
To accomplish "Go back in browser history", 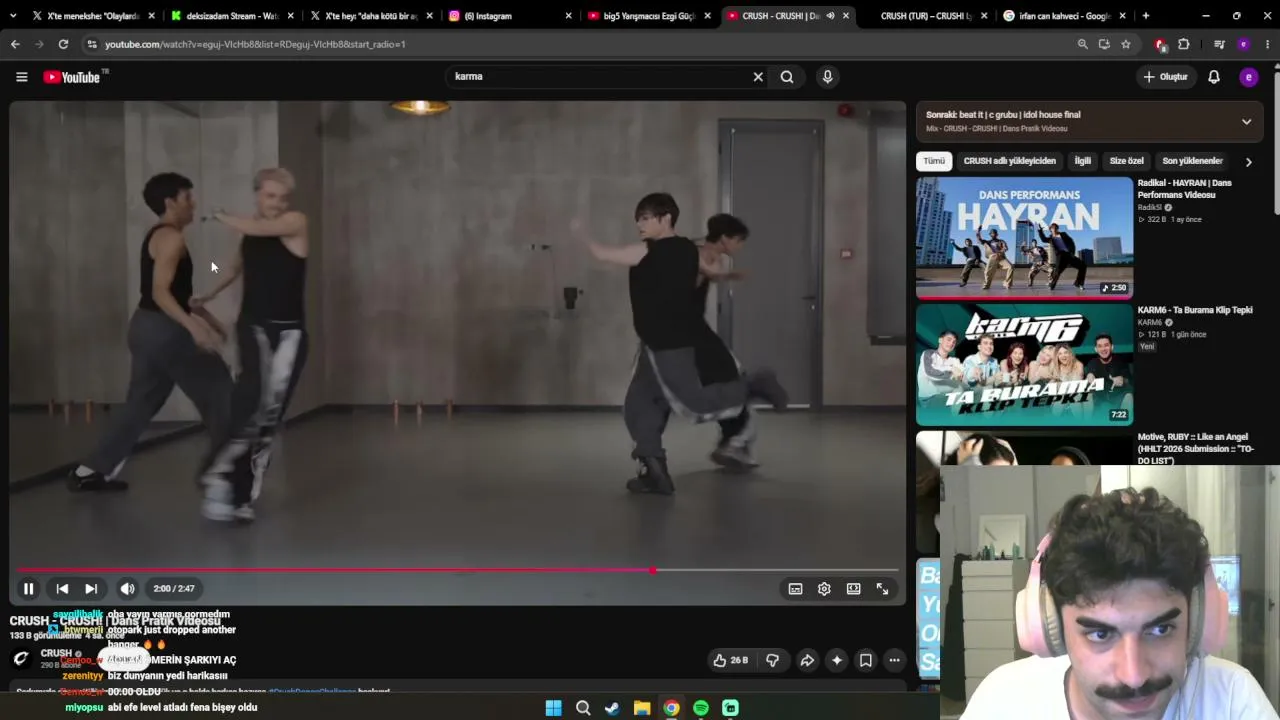I will click(15, 44).
